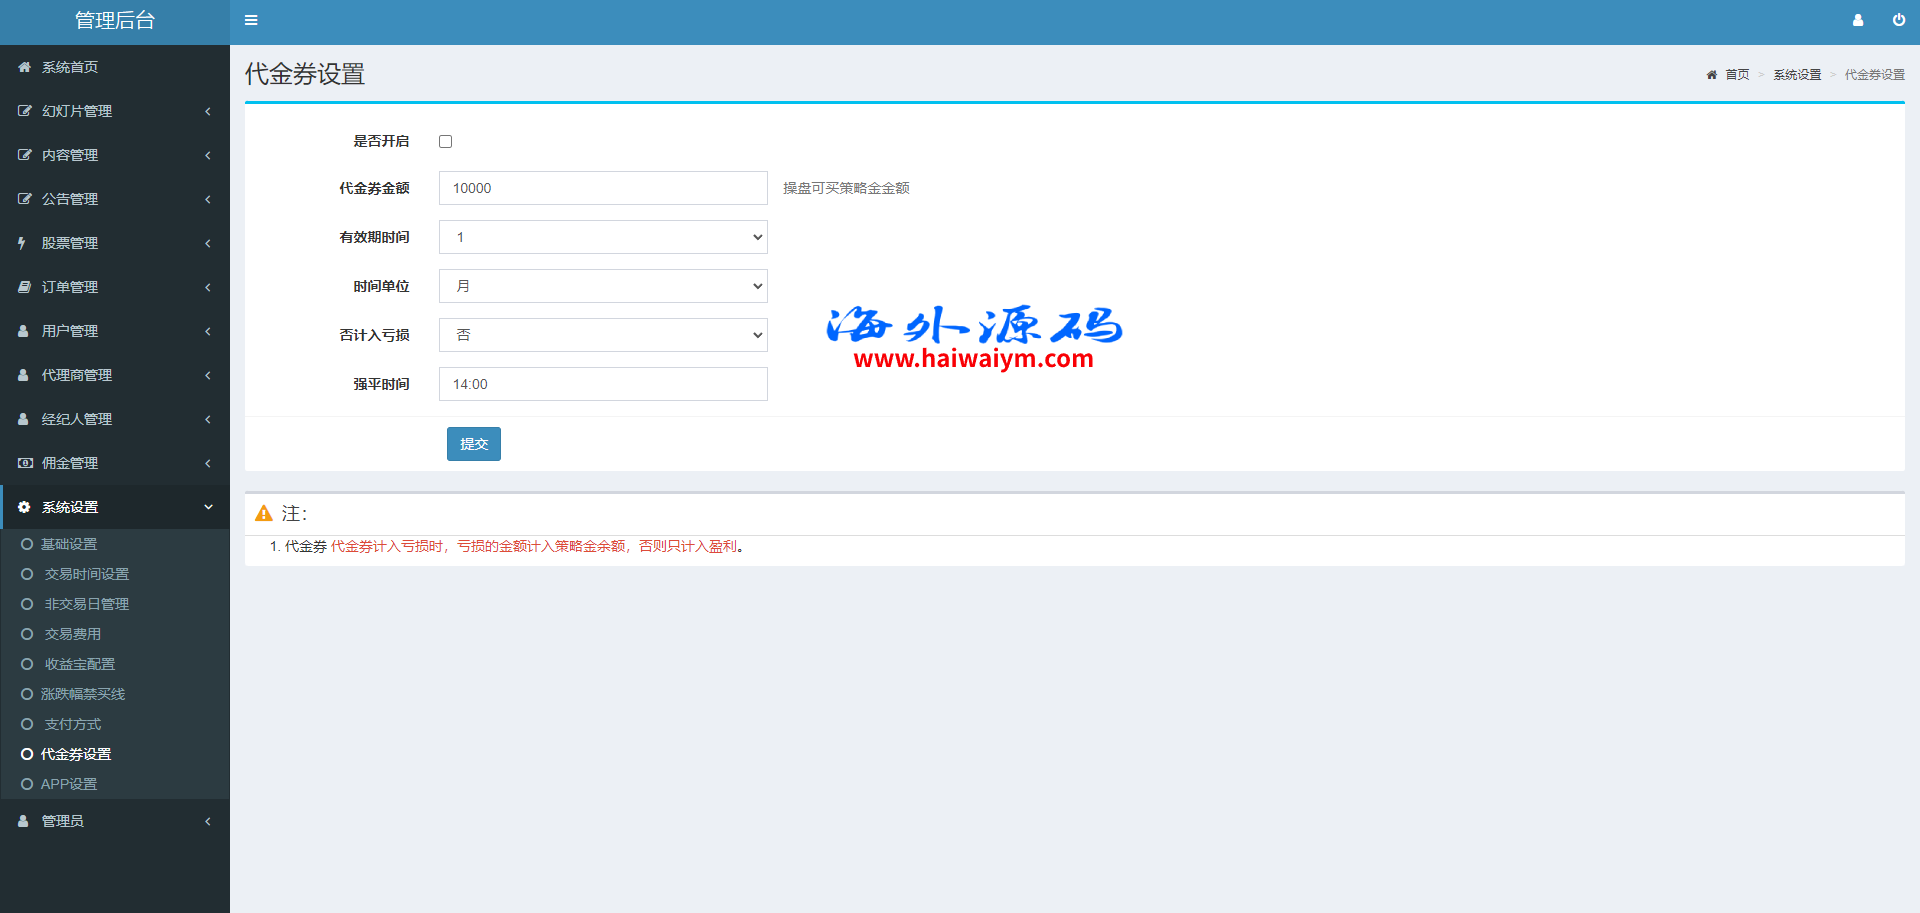Viewport: 1920px width, 913px height.
Task: Click the home icon beside 系统首页
Action: [24, 67]
